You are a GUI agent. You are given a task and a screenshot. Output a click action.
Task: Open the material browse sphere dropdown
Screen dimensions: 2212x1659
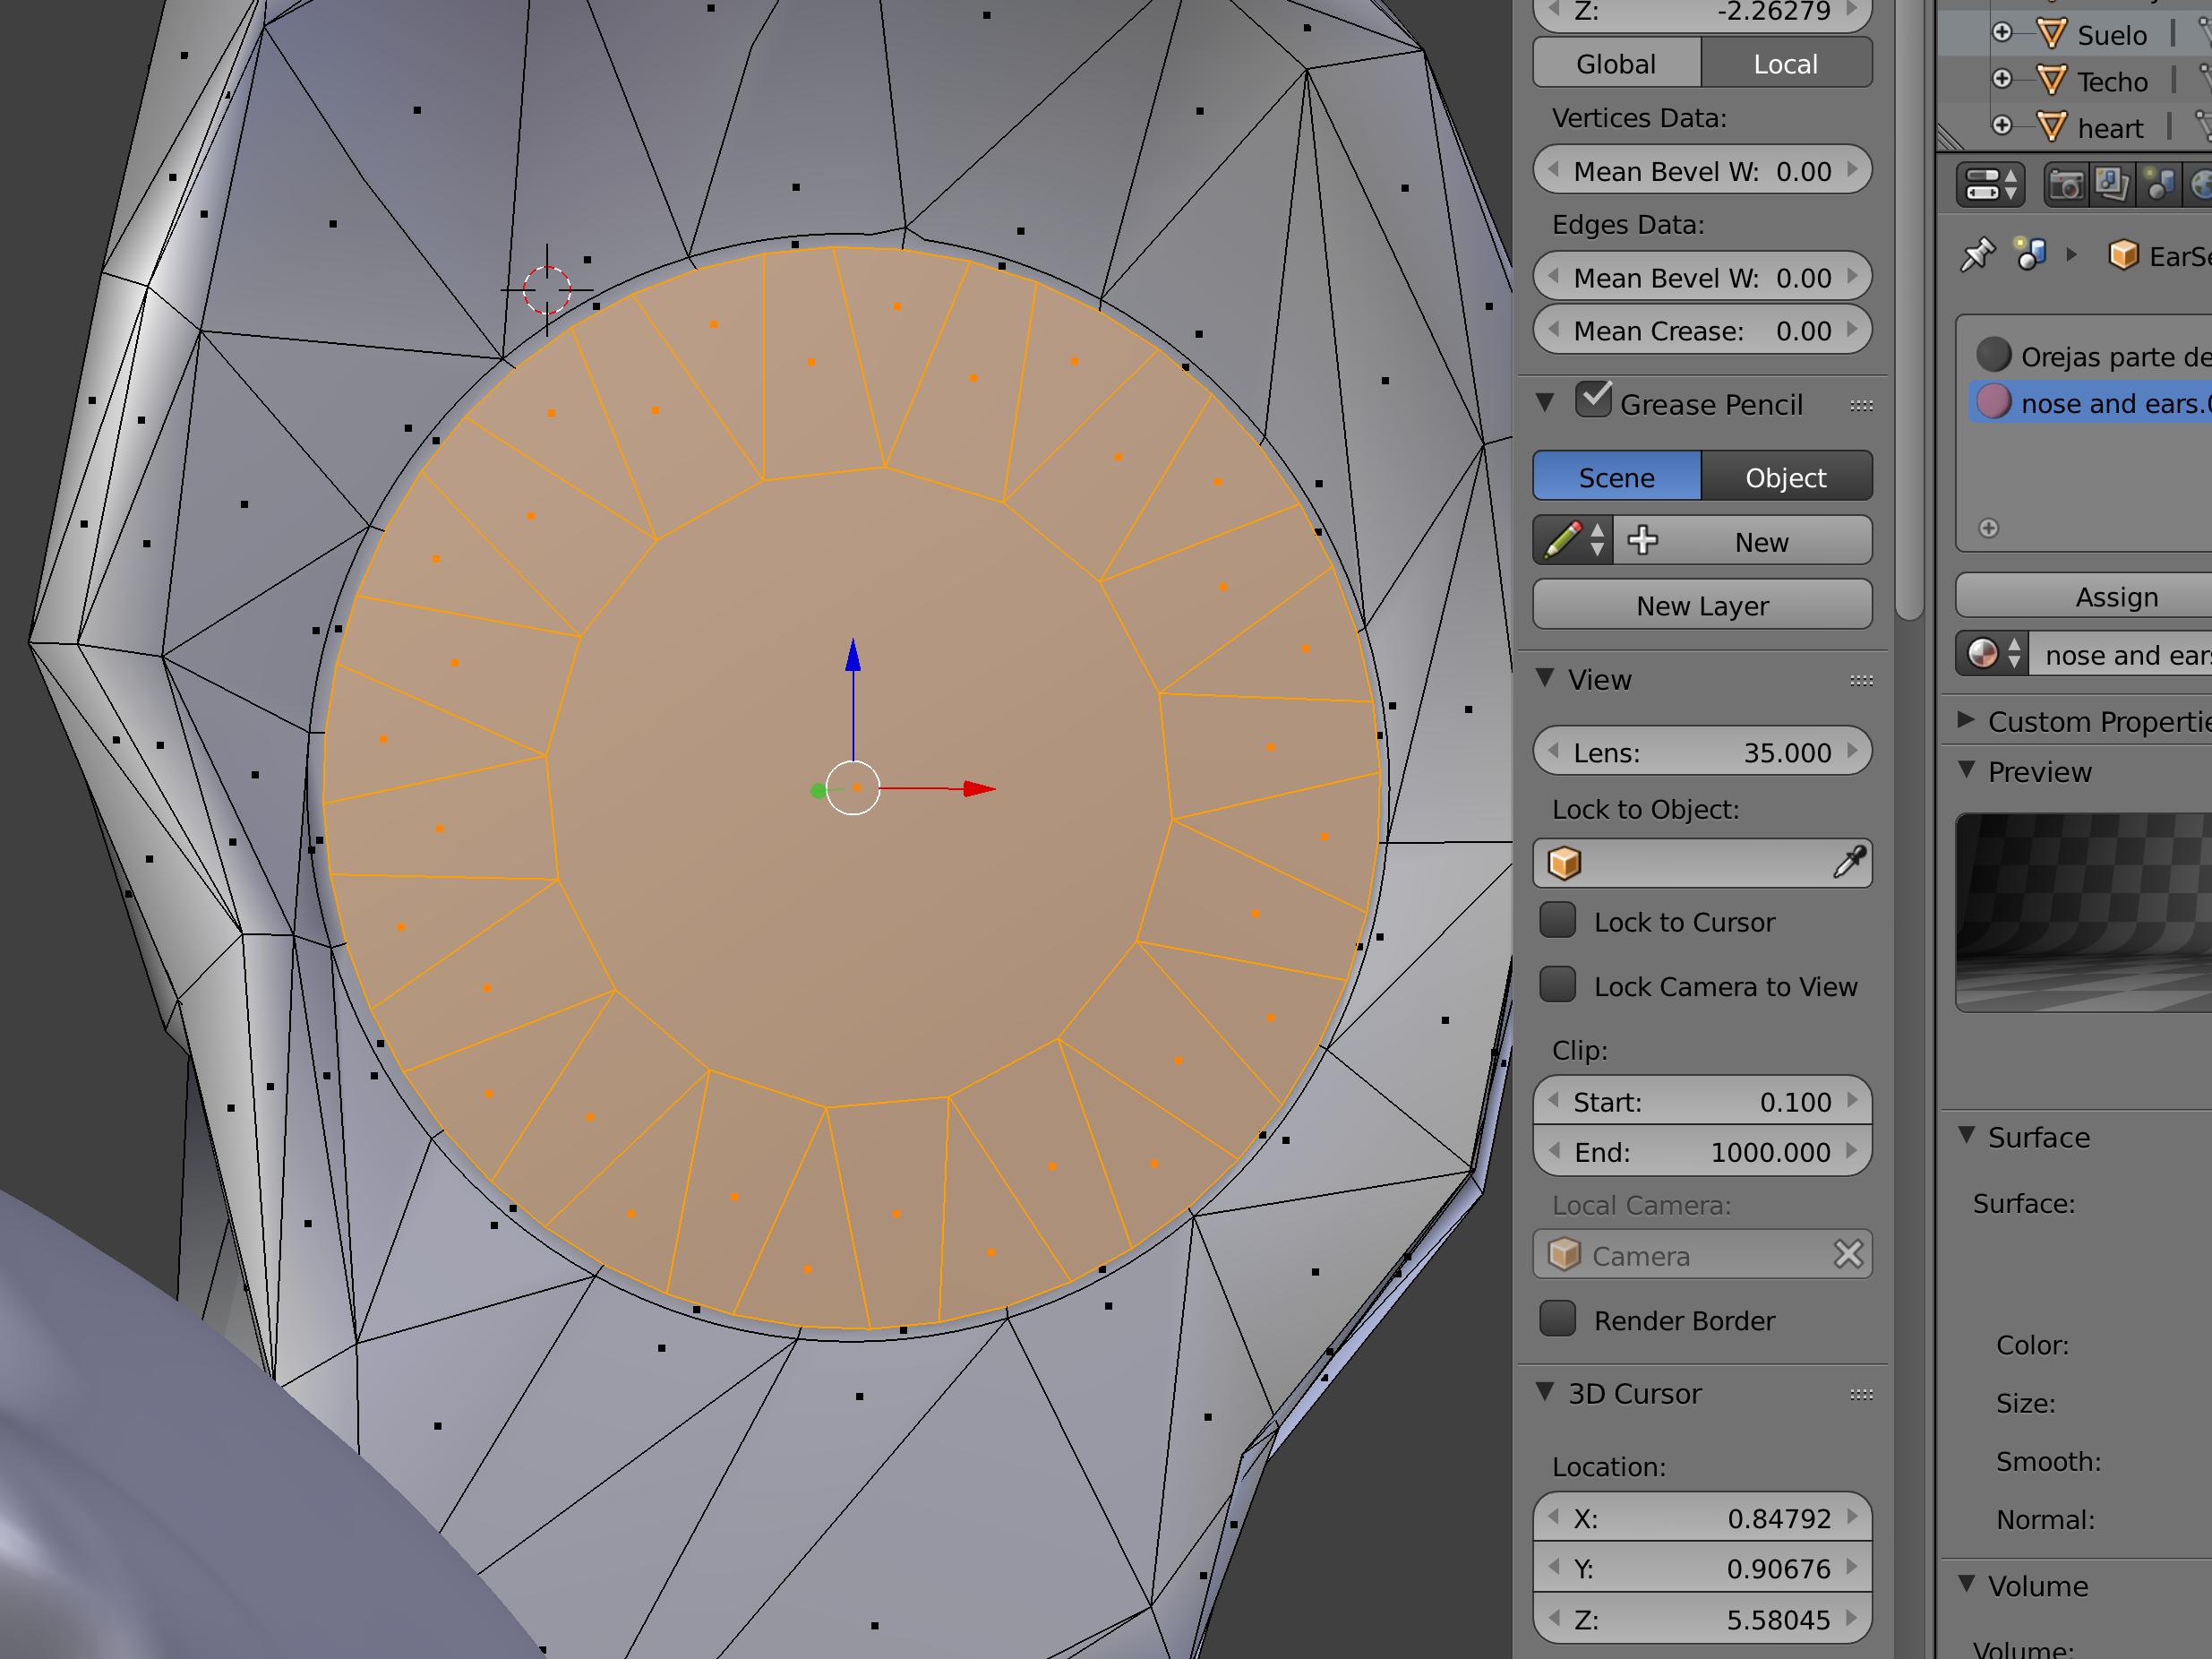point(1992,655)
